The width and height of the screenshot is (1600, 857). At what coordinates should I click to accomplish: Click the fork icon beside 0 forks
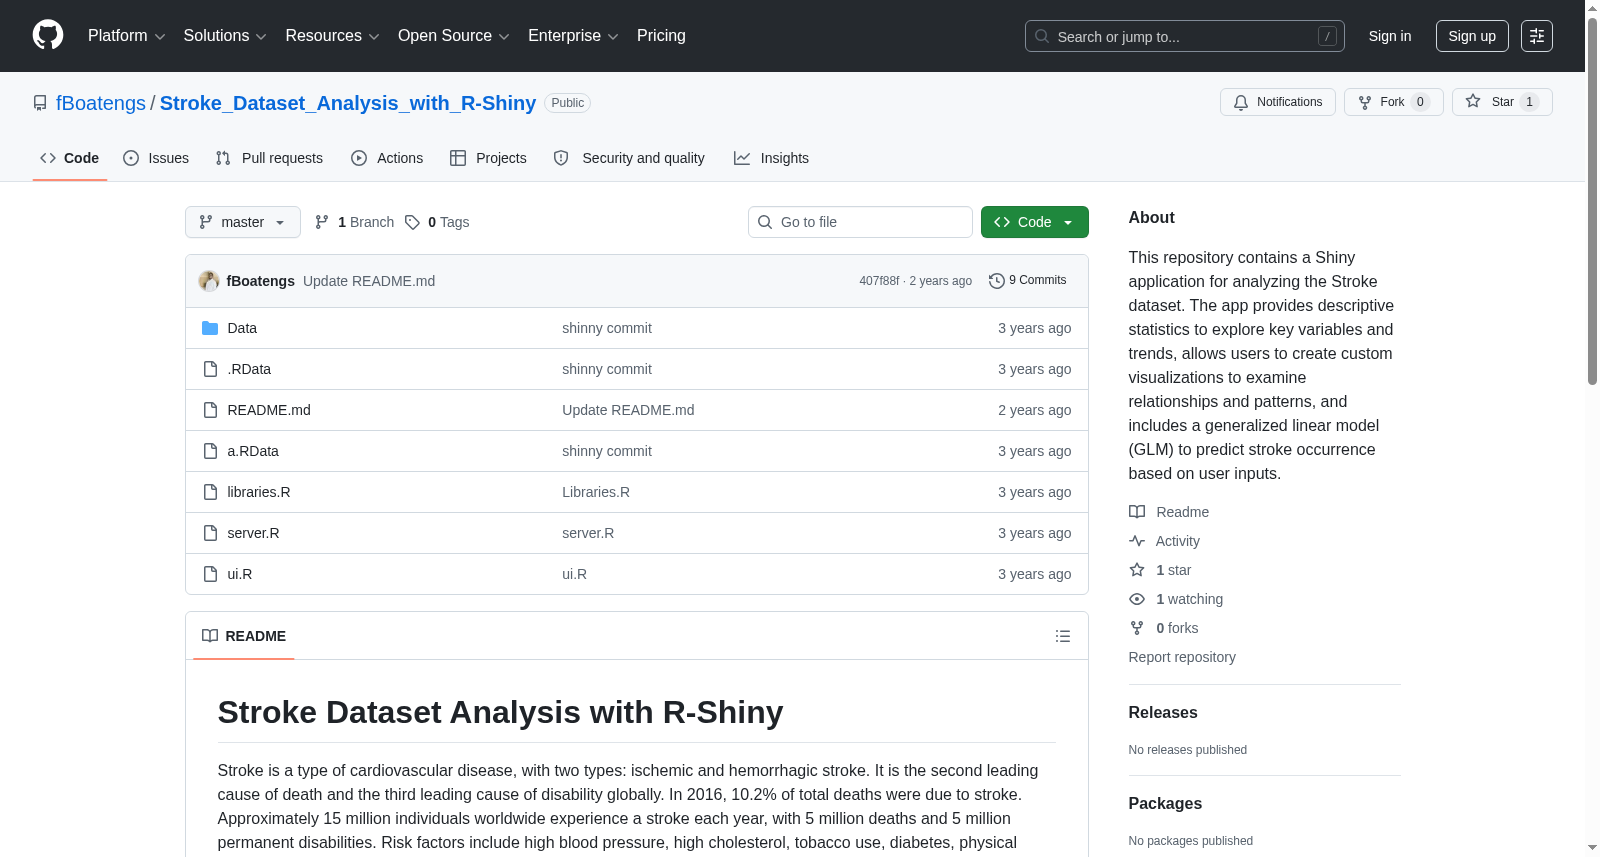(1137, 628)
